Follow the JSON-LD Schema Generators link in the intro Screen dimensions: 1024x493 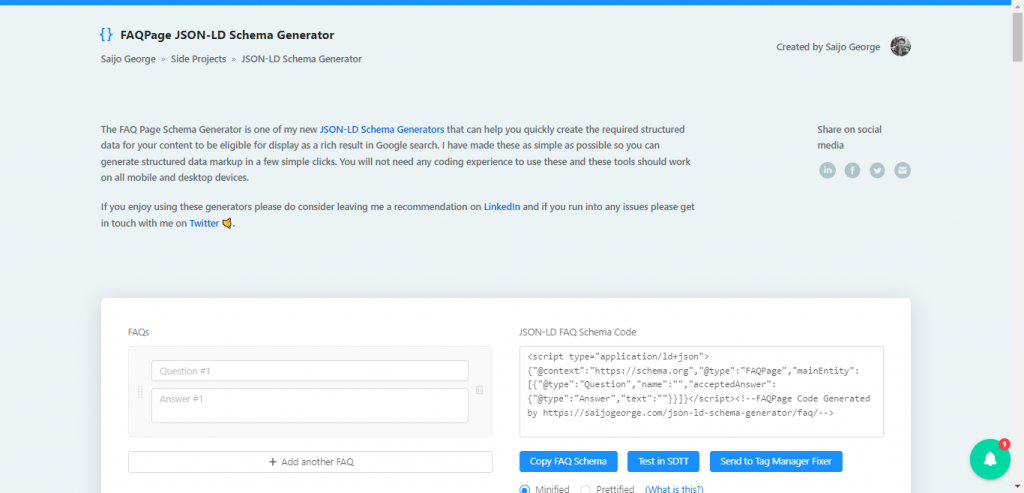click(x=382, y=129)
